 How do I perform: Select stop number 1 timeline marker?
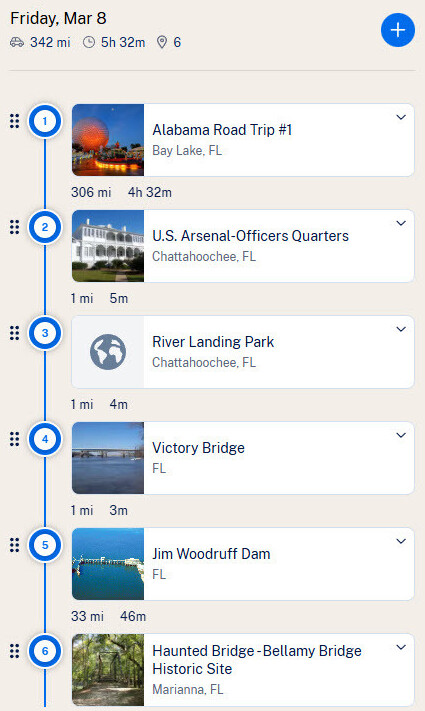(45, 121)
